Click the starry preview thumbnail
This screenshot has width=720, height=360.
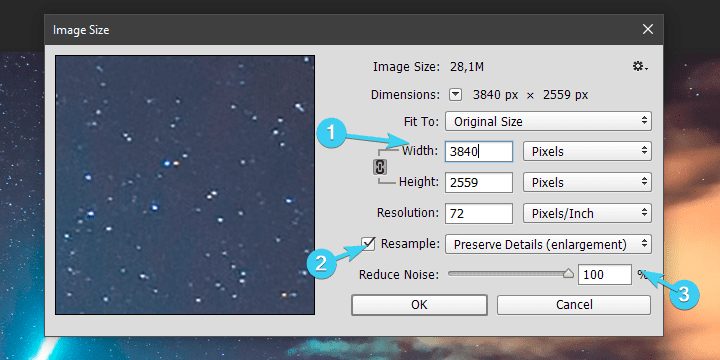185,185
